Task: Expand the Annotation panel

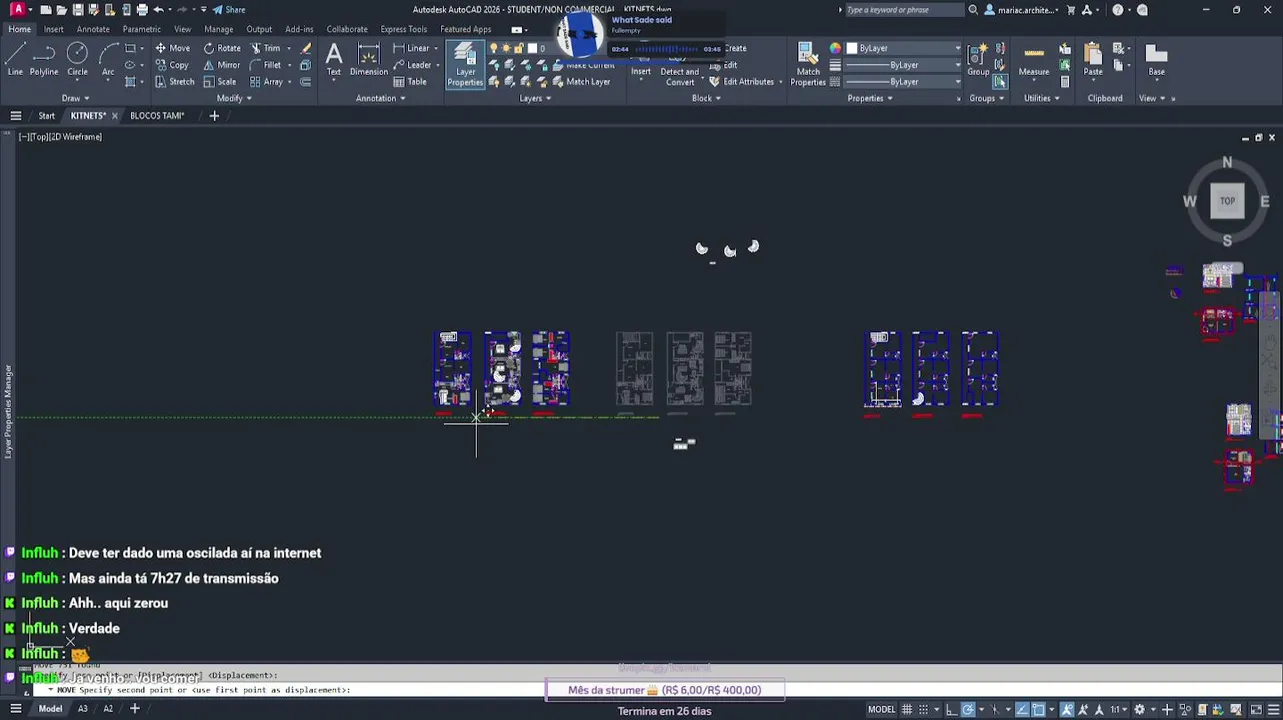Action: (380, 98)
